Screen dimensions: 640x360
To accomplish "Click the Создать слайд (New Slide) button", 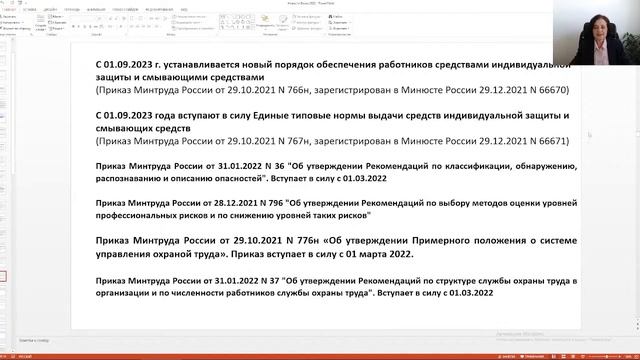I will [x=40, y=23].
